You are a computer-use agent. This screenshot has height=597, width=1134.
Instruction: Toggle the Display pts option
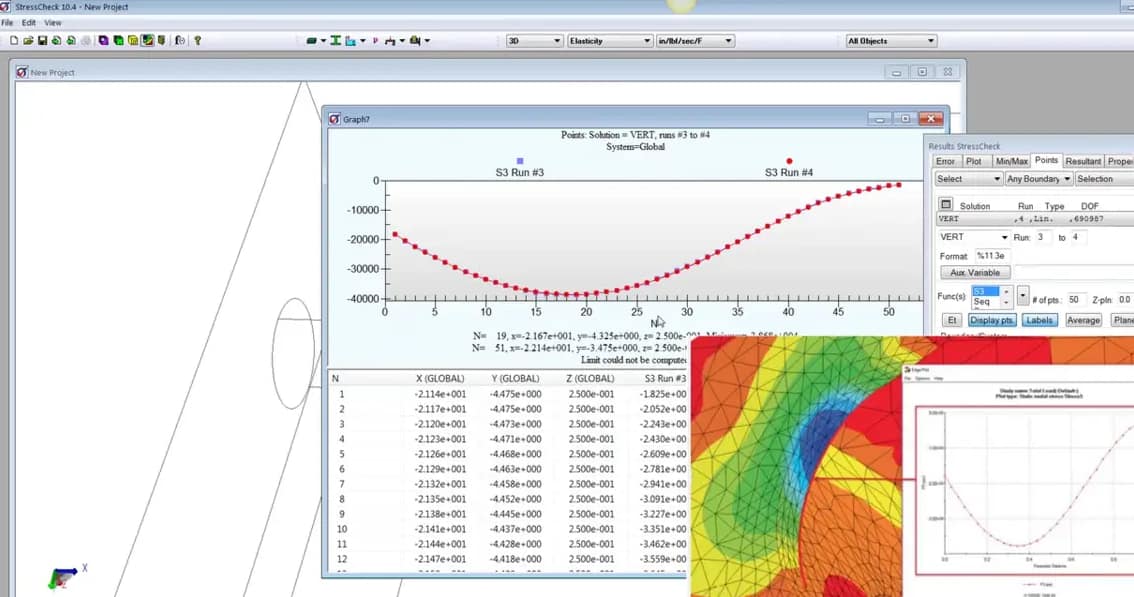click(x=994, y=320)
